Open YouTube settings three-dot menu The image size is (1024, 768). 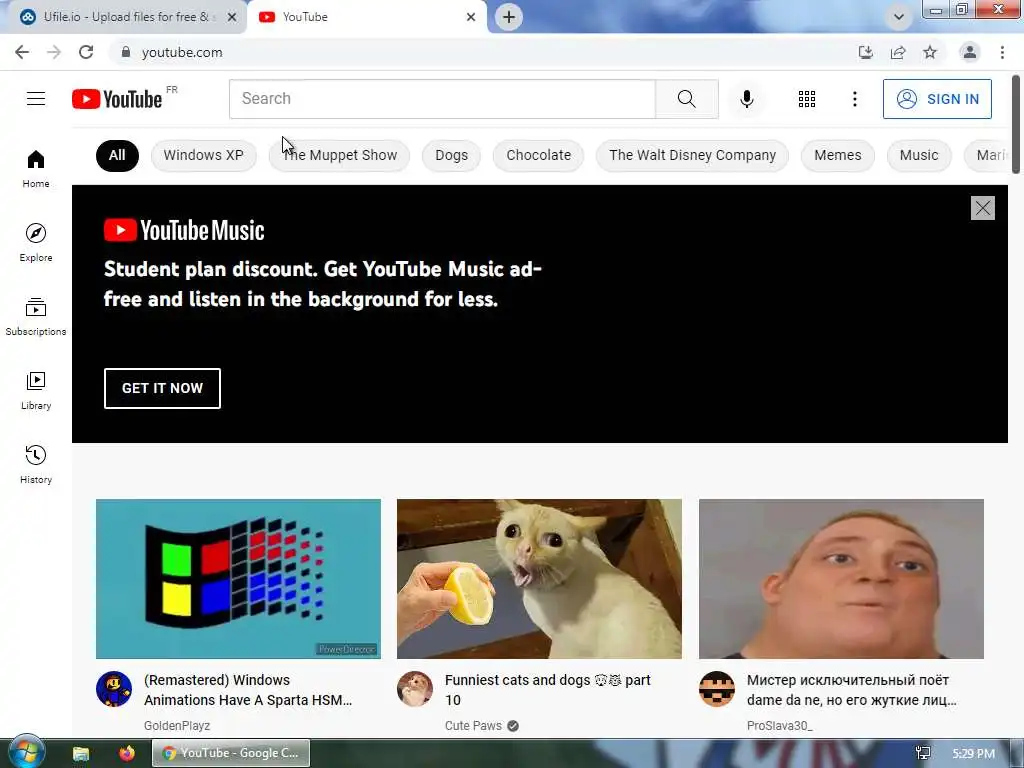tap(854, 99)
